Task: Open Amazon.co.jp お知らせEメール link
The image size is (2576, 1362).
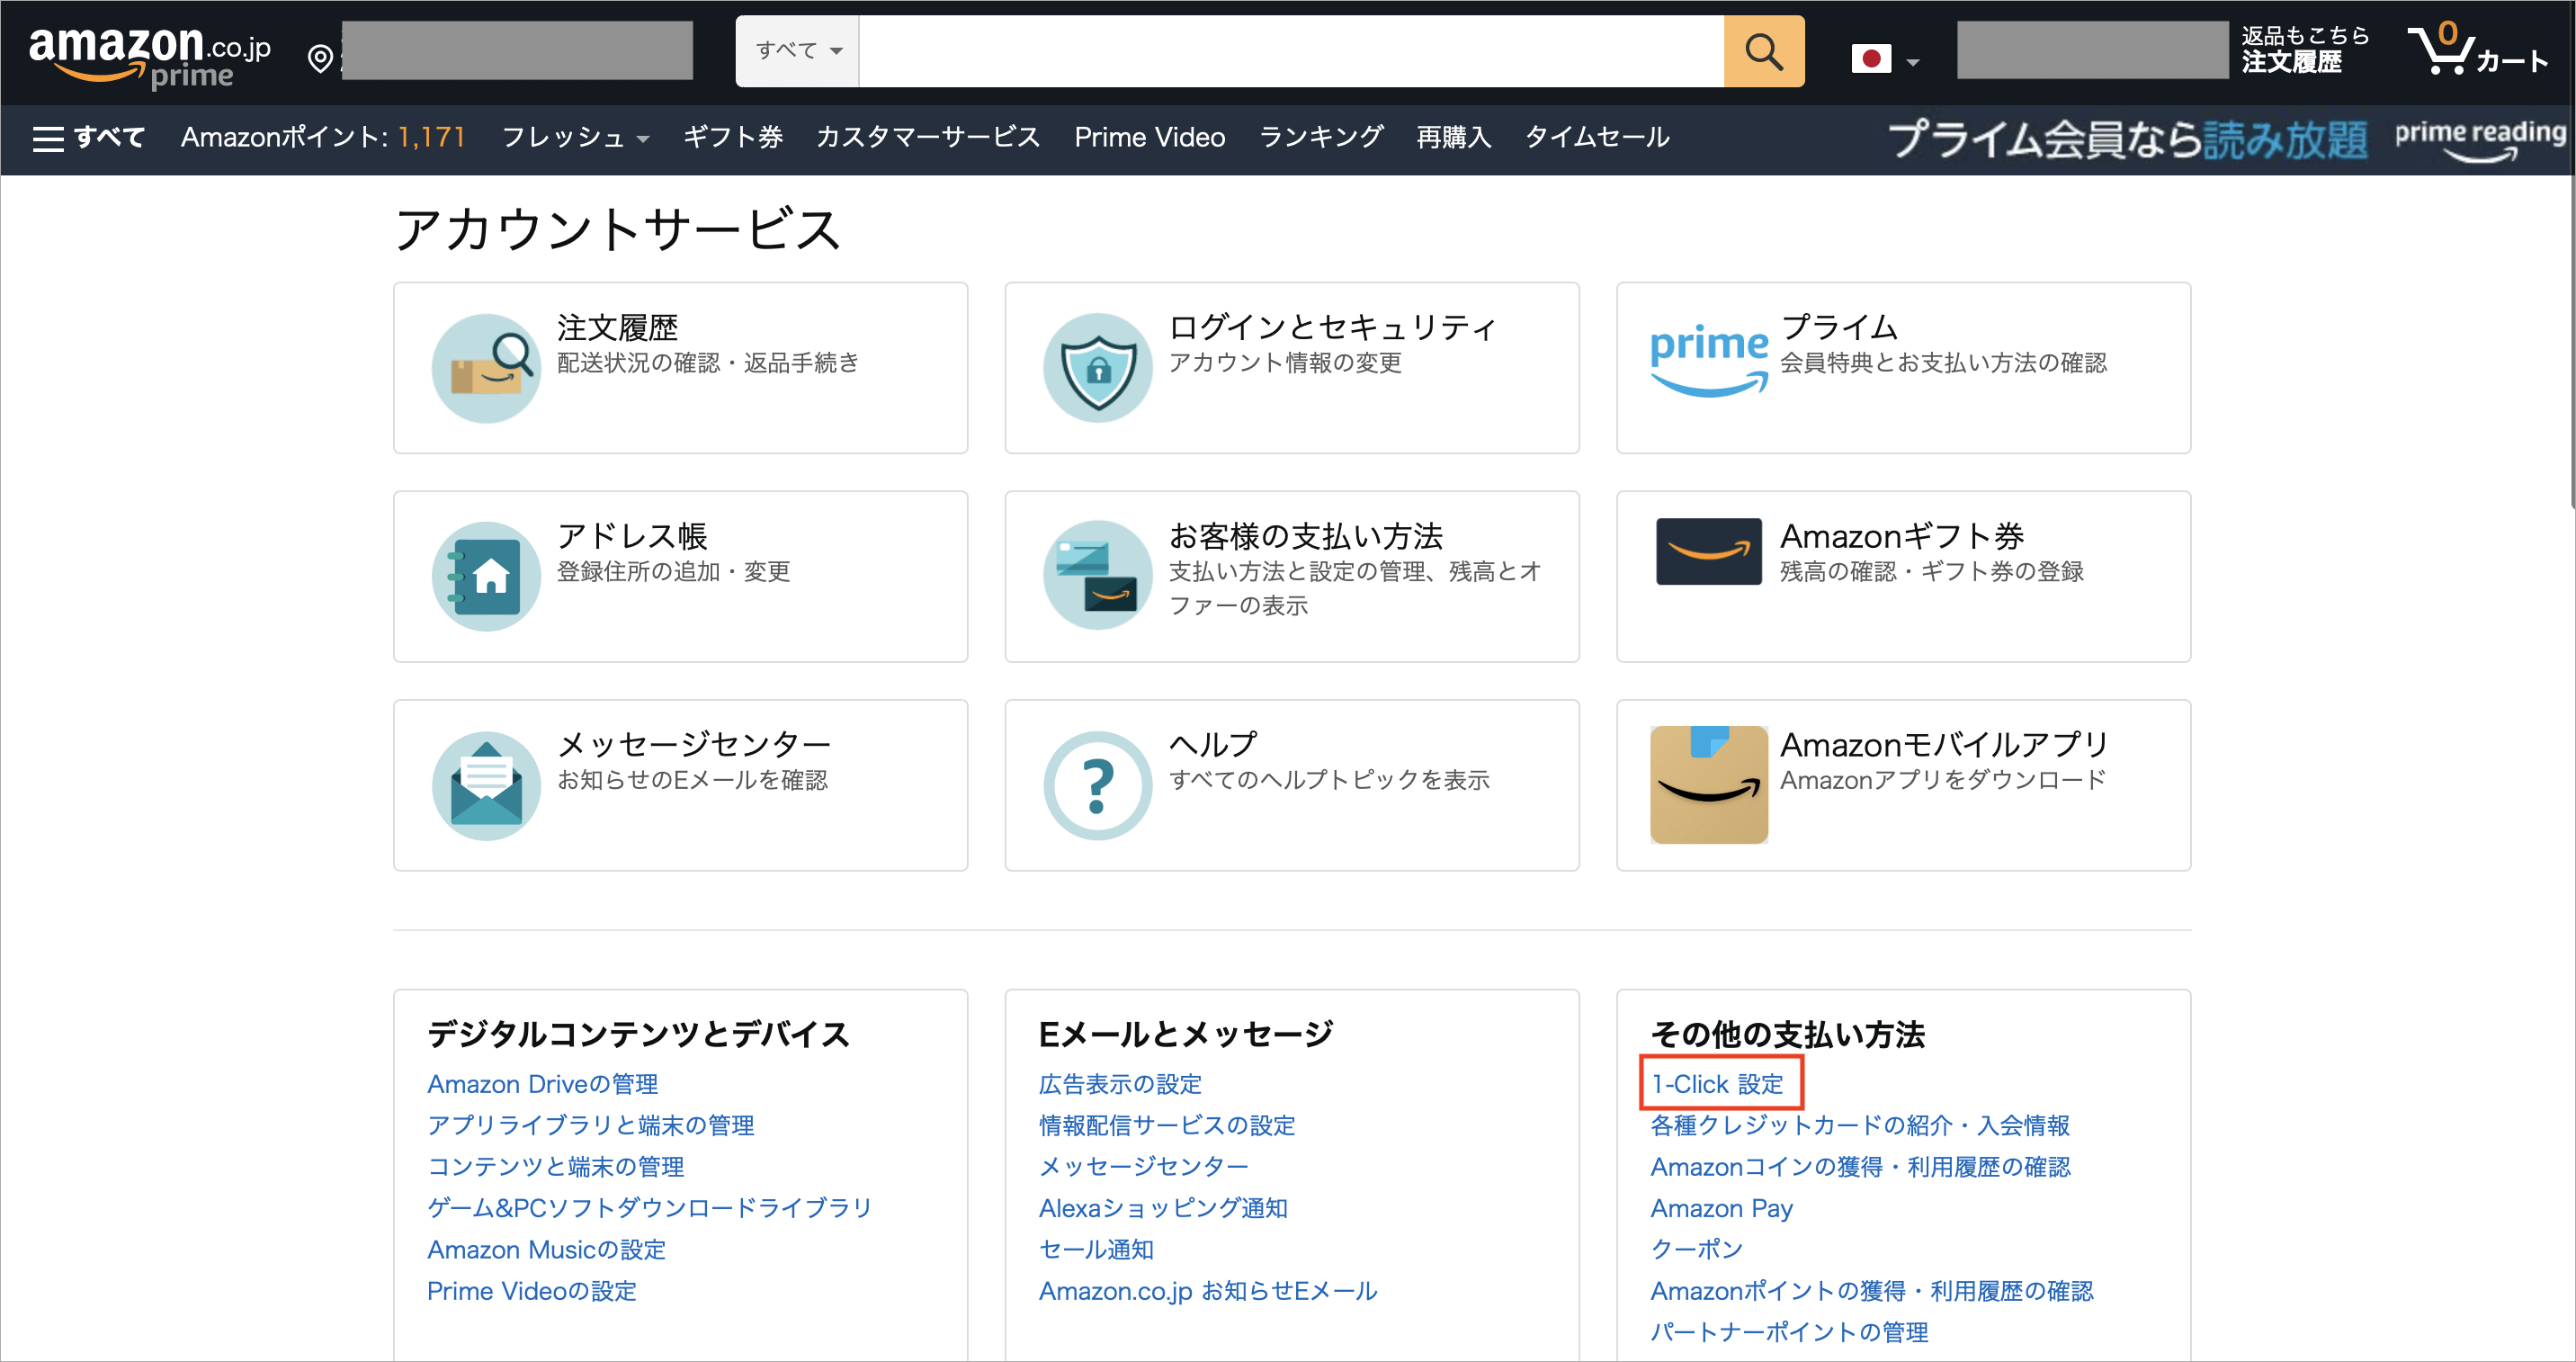Action: click(x=1208, y=1292)
